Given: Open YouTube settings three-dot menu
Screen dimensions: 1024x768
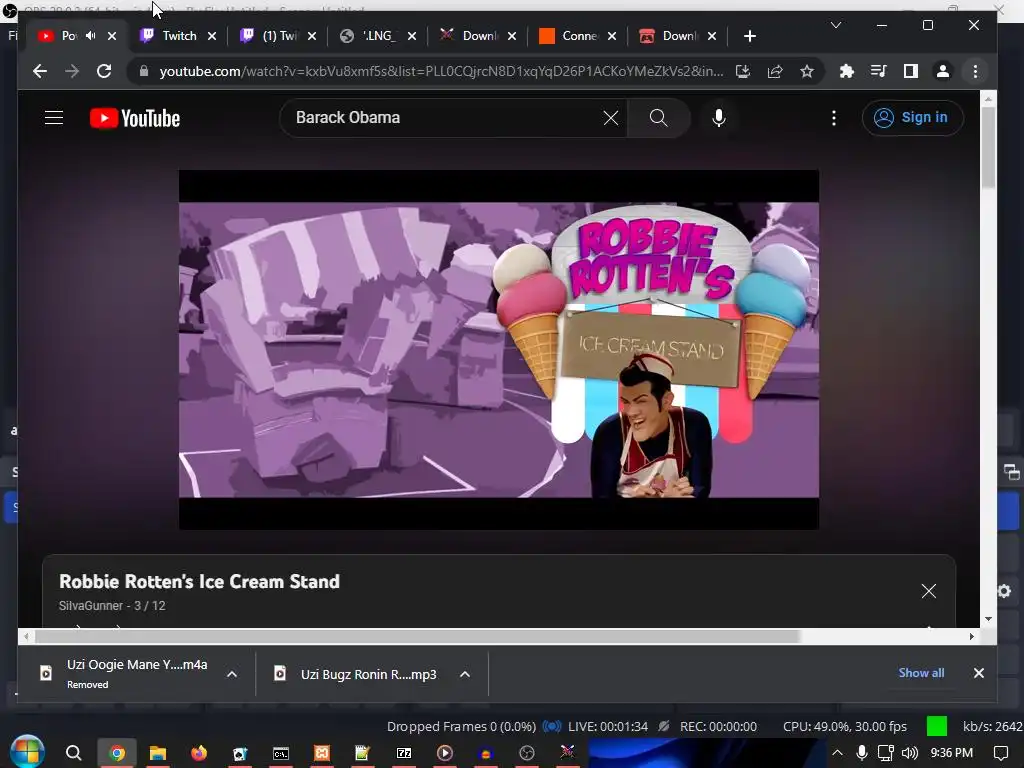Looking at the screenshot, I should coord(833,118).
